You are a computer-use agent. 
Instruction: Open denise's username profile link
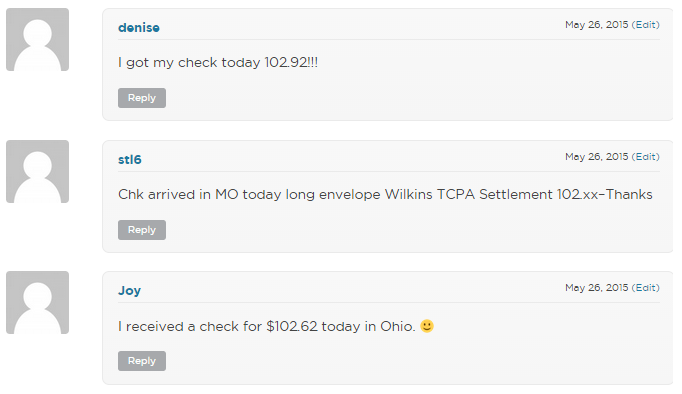pyautogui.click(x=139, y=28)
